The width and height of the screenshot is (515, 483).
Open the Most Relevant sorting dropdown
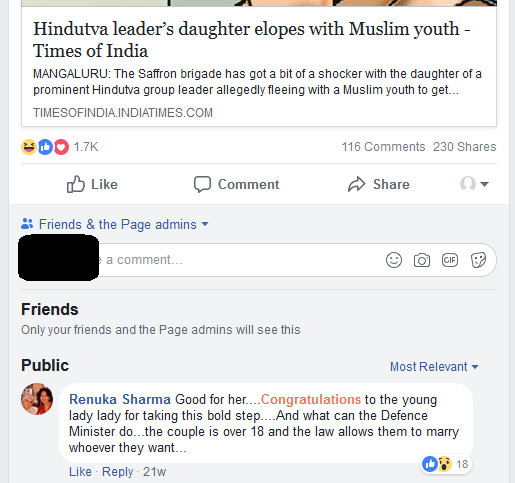pos(434,367)
